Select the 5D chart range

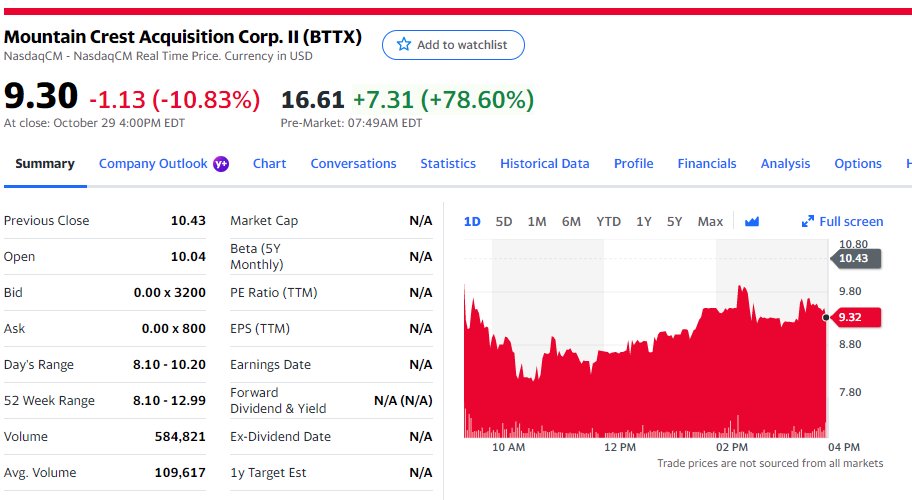tap(504, 222)
